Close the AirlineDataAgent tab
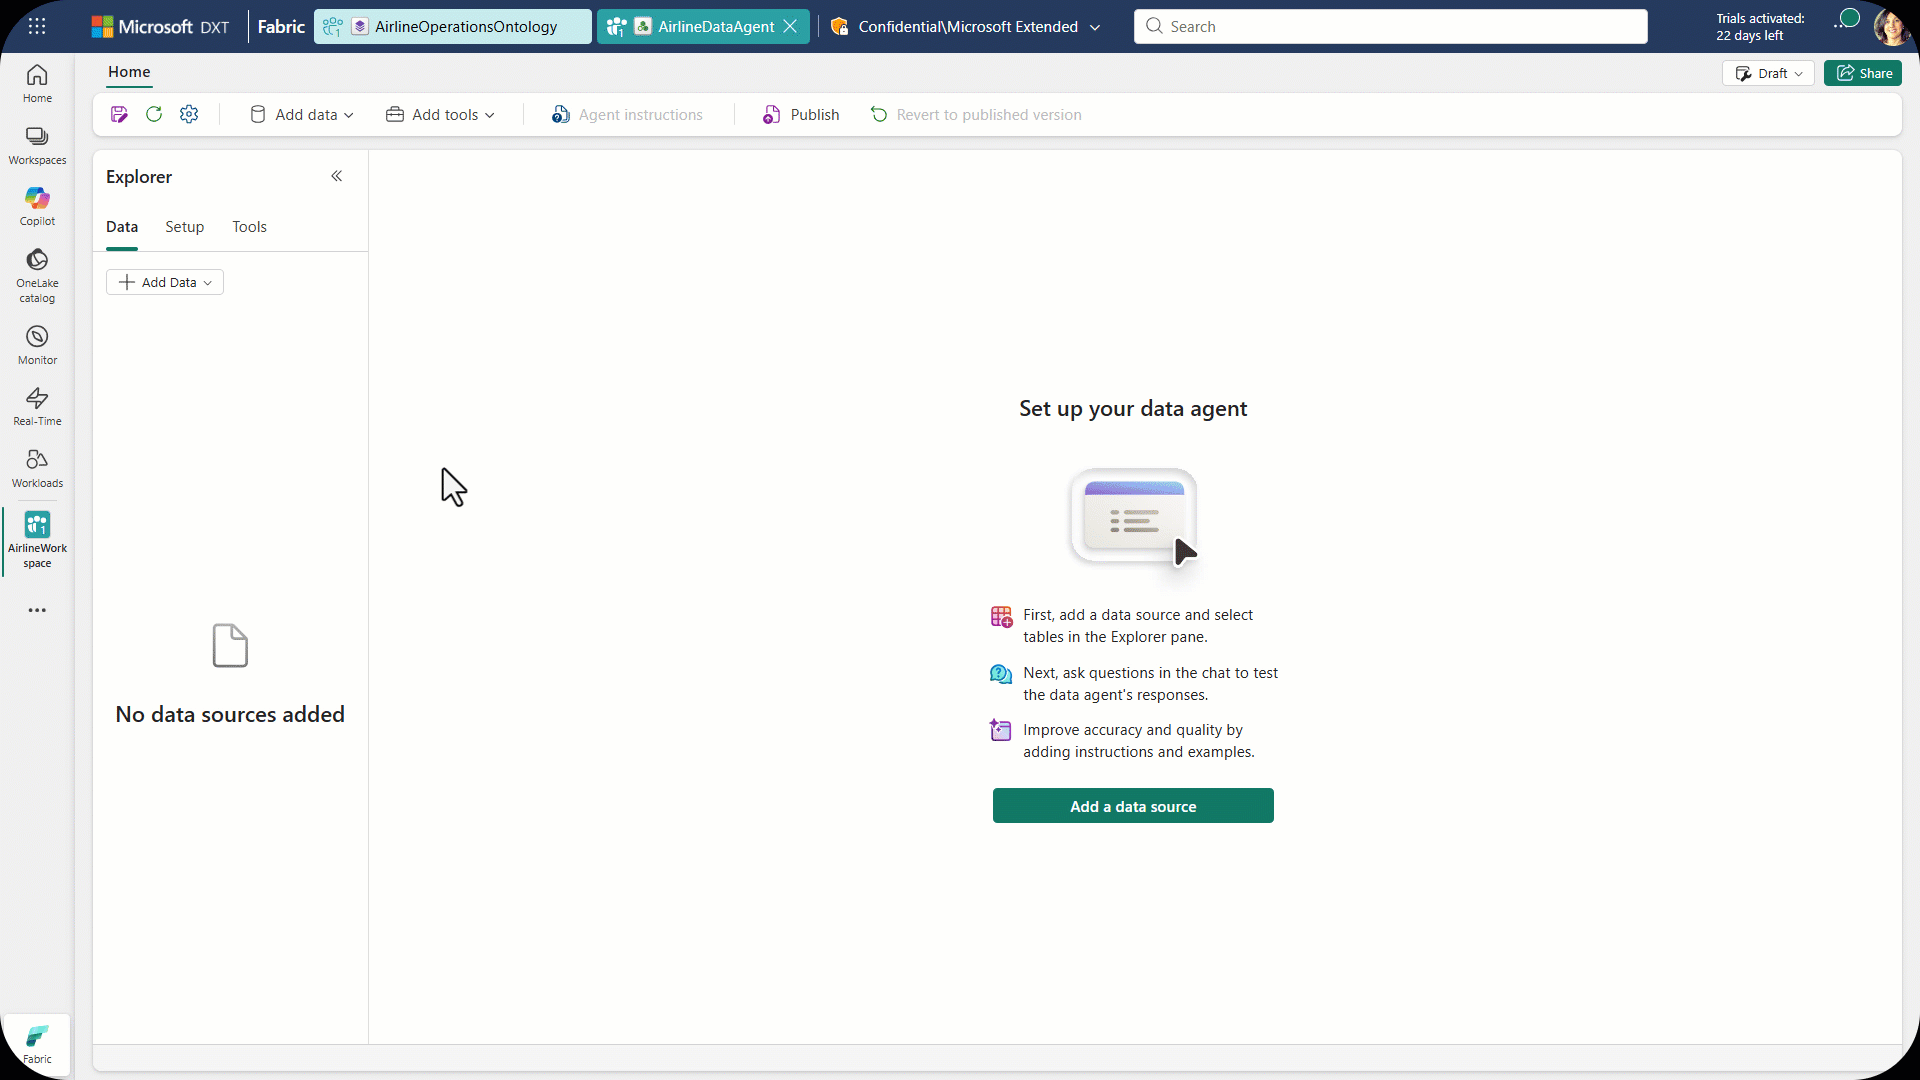The image size is (1920, 1080). (790, 27)
